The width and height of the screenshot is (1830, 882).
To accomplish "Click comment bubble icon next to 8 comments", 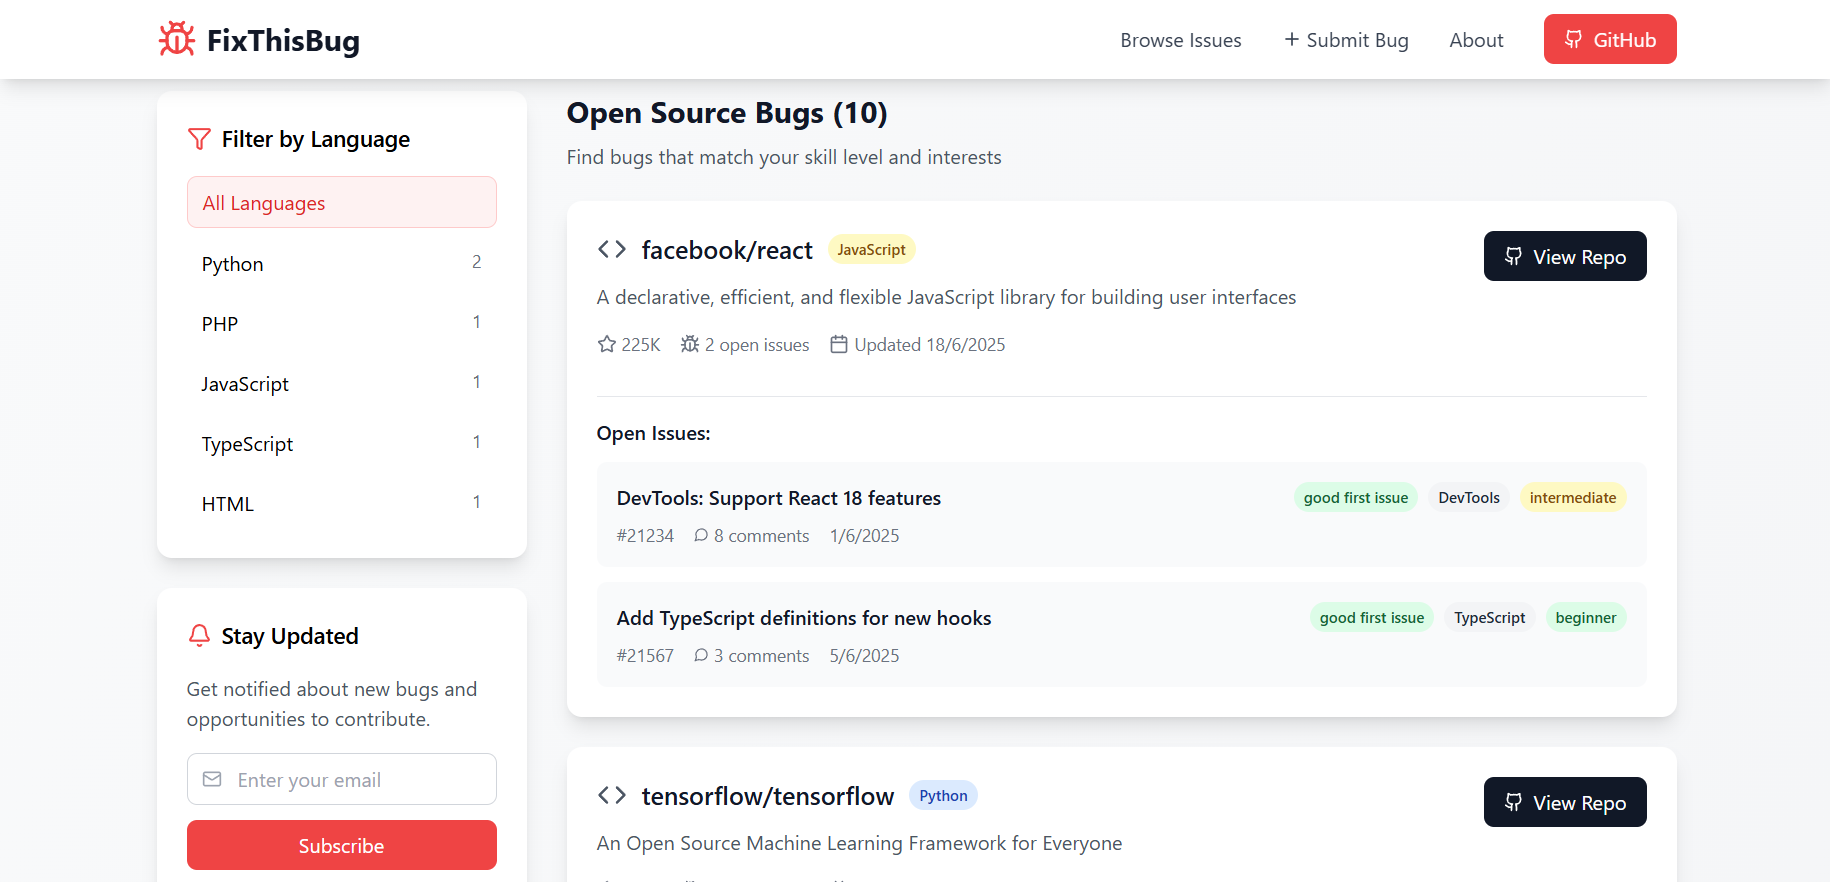I will (701, 535).
